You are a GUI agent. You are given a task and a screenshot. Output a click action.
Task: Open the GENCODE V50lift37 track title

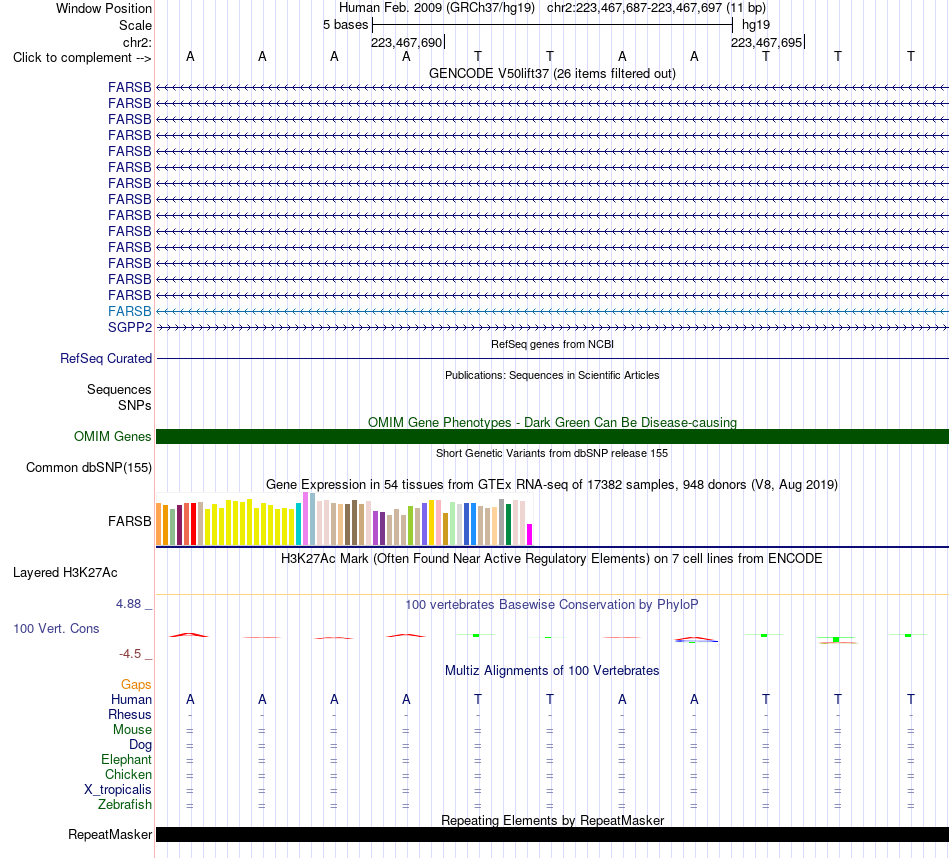click(552, 73)
